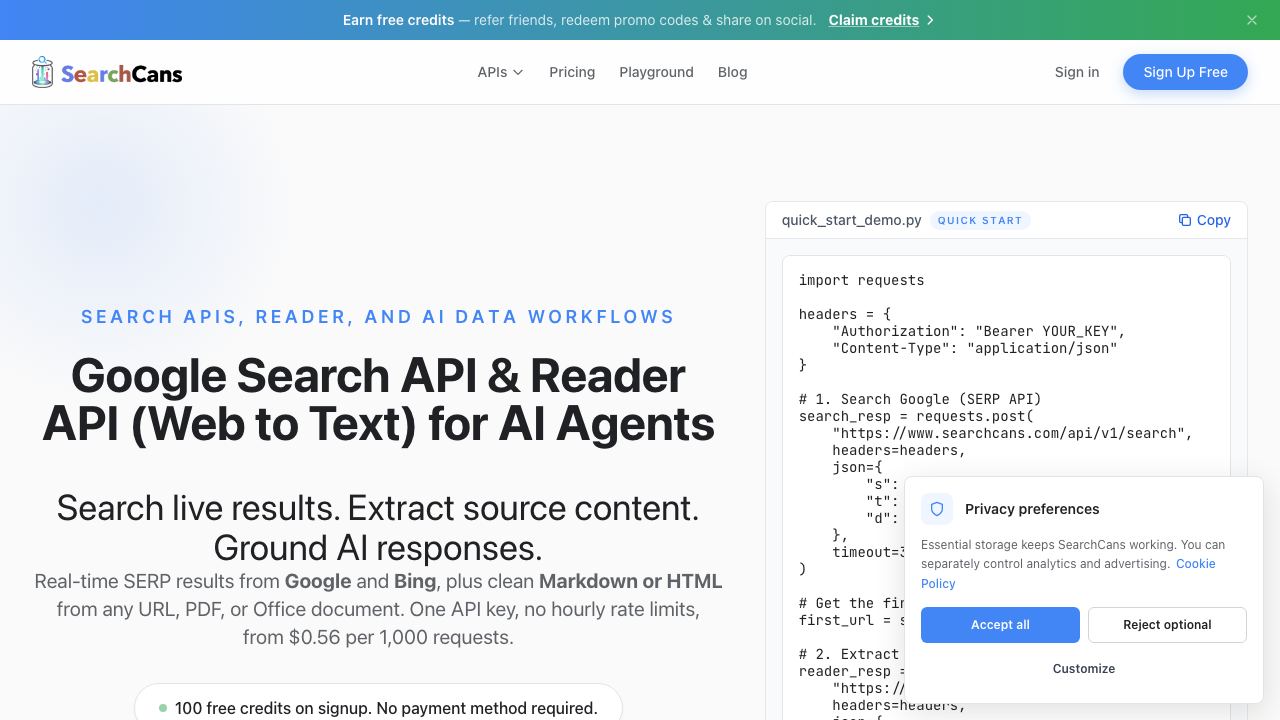Click the Content-Type application/json code line

(975, 348)
